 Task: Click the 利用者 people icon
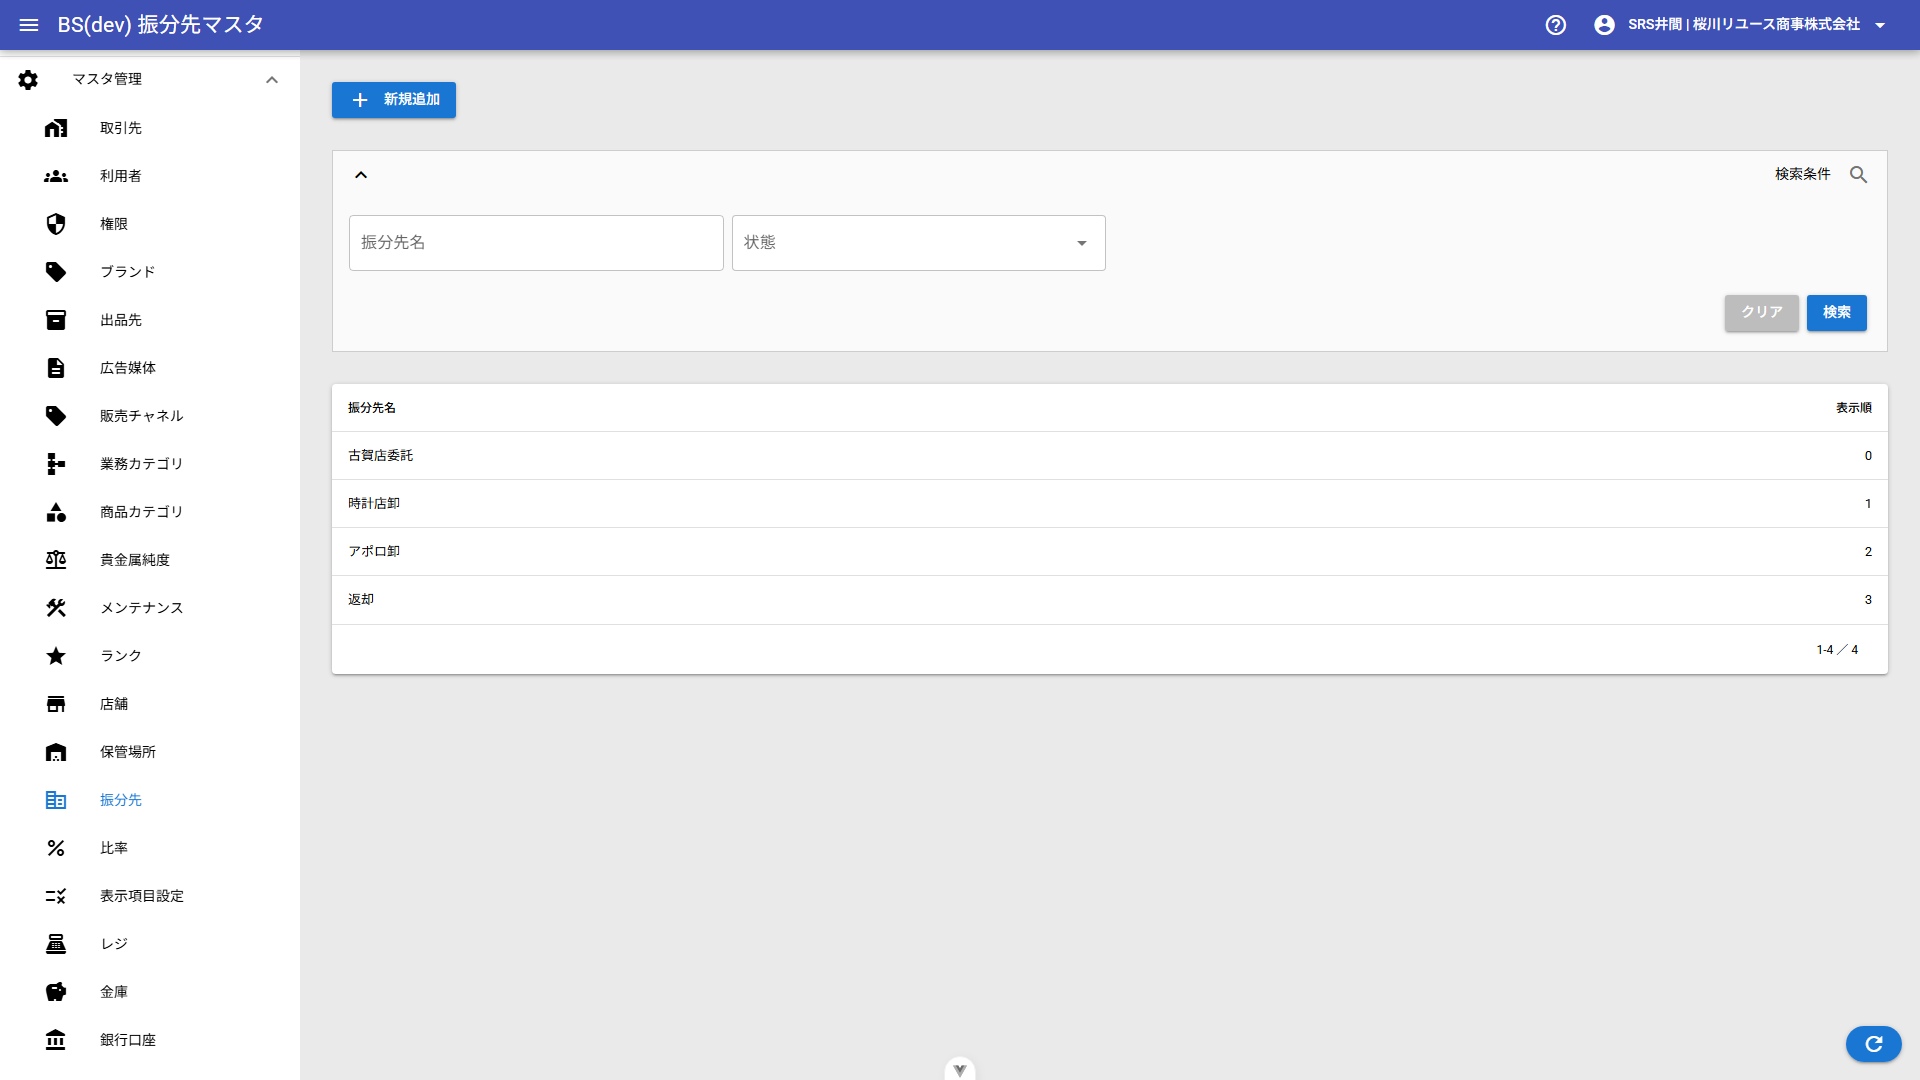click(56, 176)
